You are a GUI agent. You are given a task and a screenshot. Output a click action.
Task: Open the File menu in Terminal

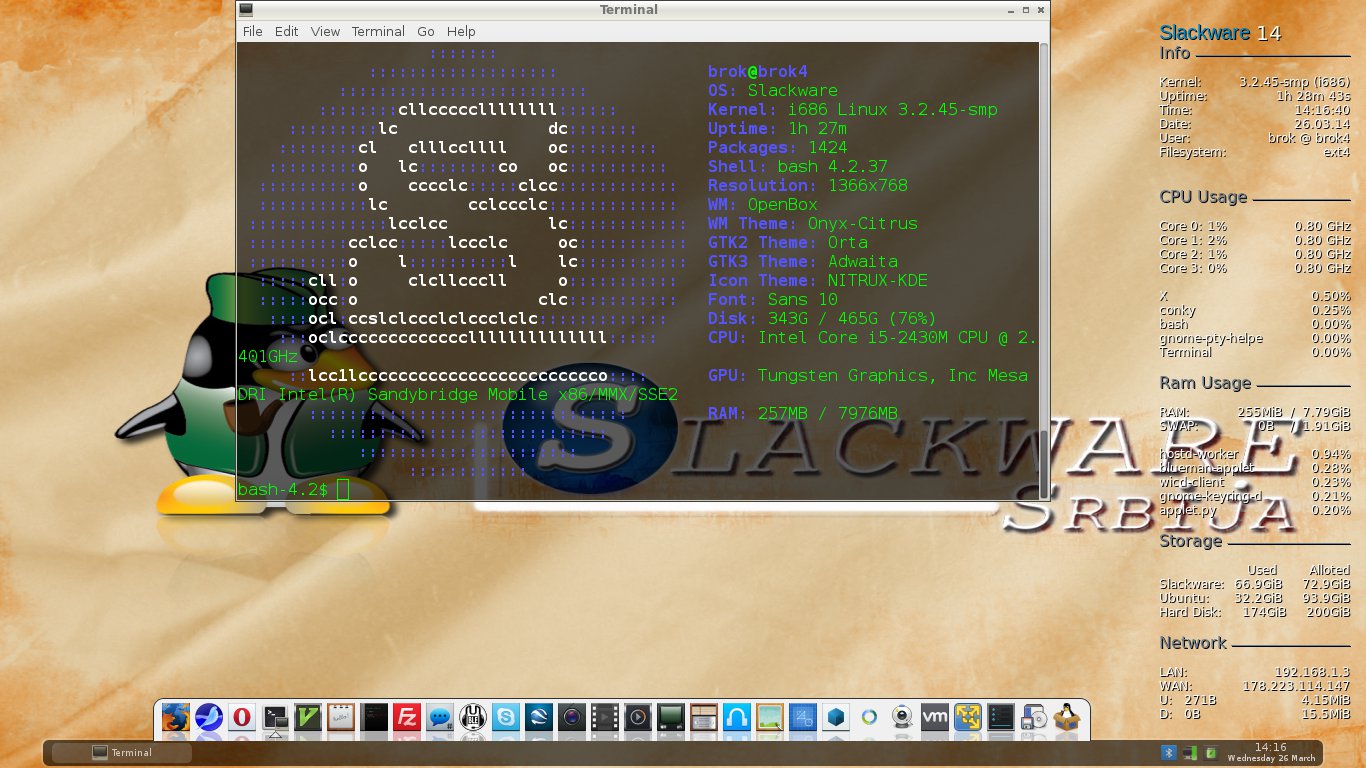[253, 31]
